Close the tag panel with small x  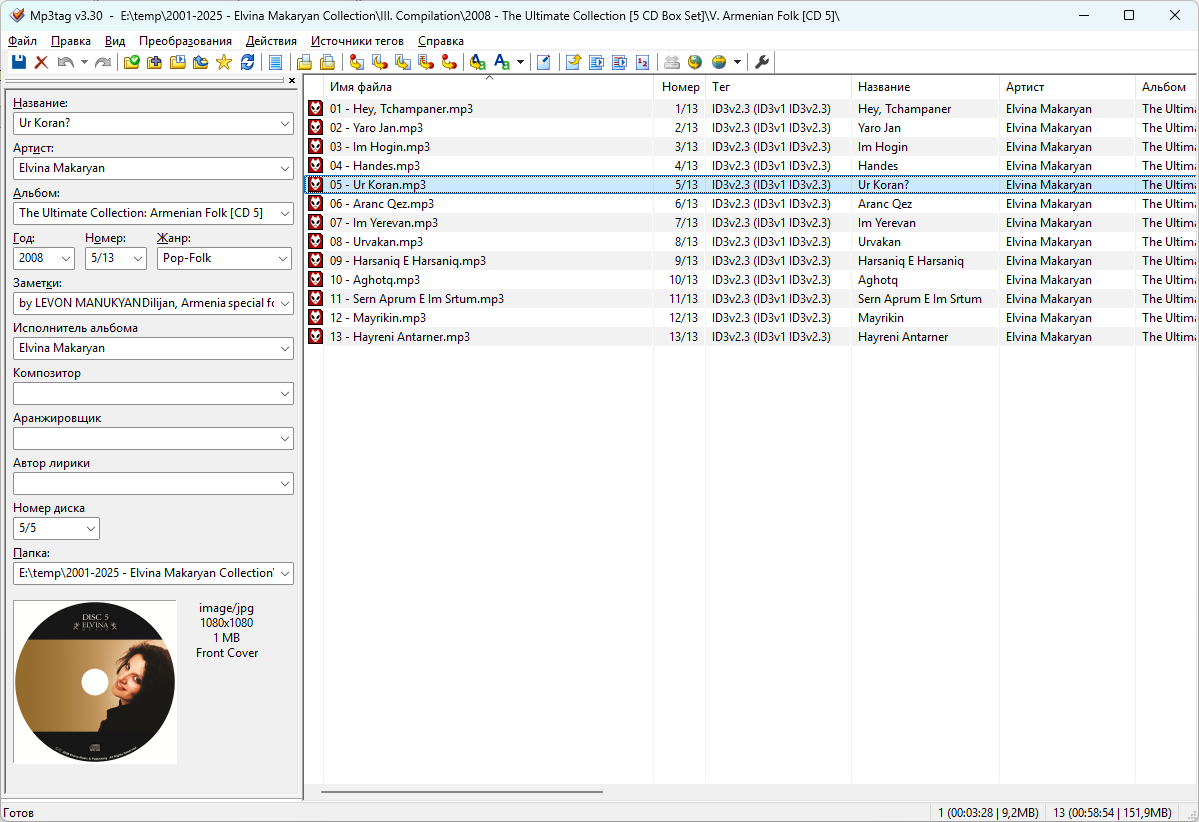pos(292,81)
